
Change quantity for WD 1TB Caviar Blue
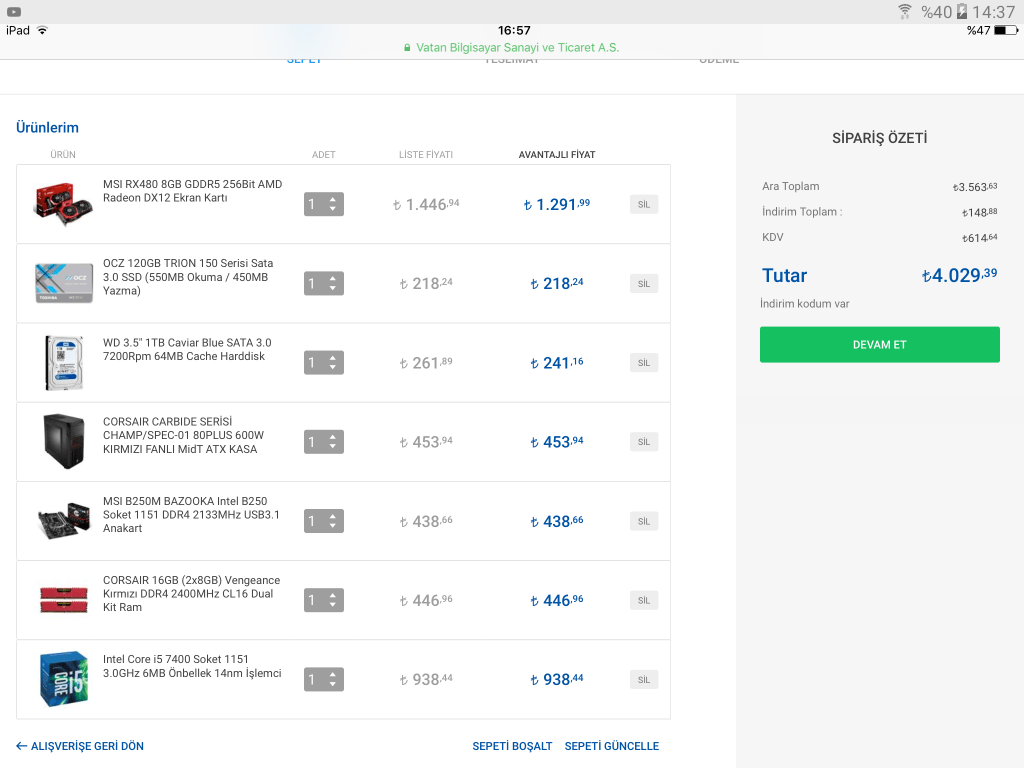[324, 362]
